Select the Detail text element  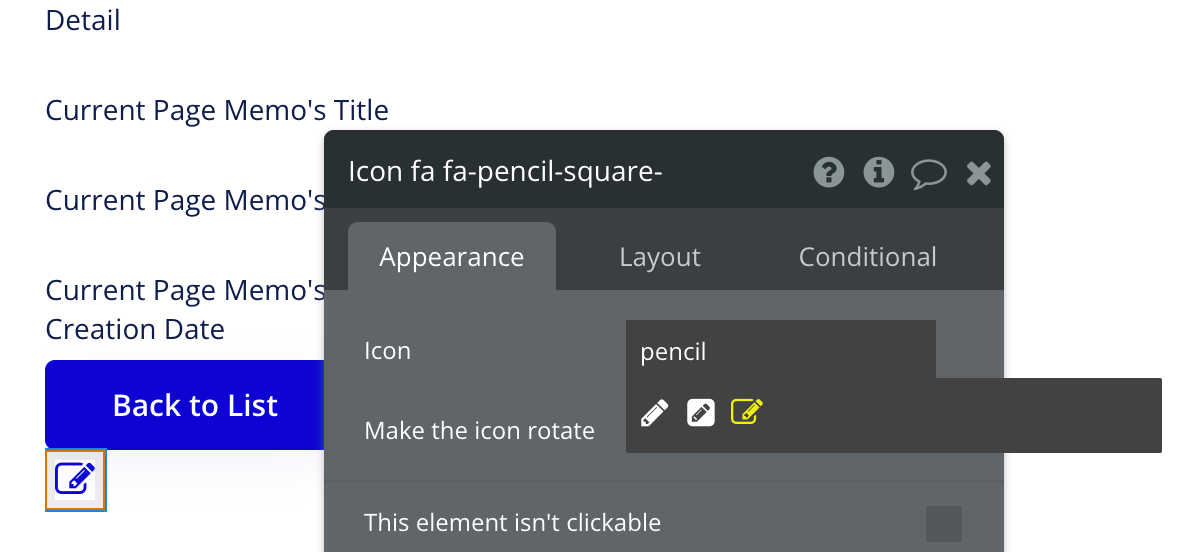[83, 20]
